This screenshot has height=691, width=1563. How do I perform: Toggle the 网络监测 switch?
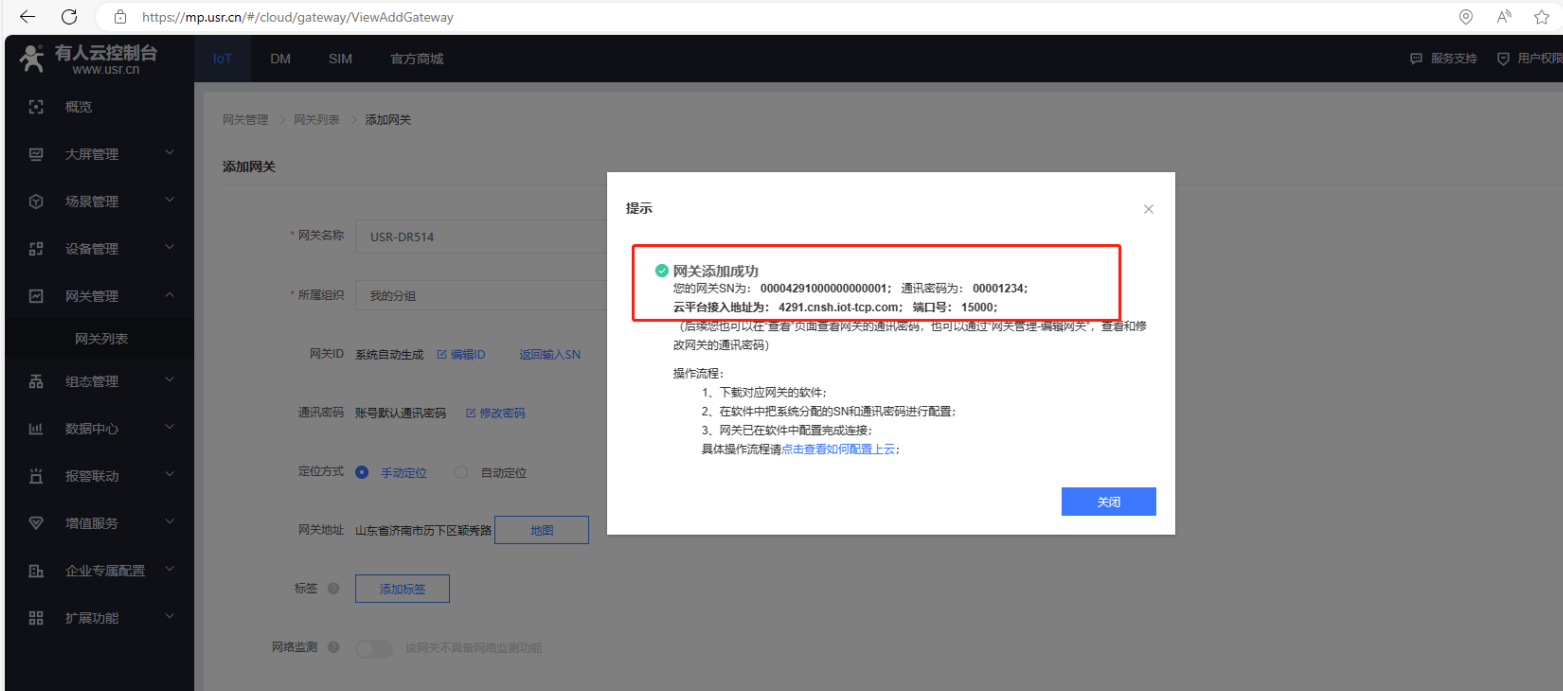375,648
